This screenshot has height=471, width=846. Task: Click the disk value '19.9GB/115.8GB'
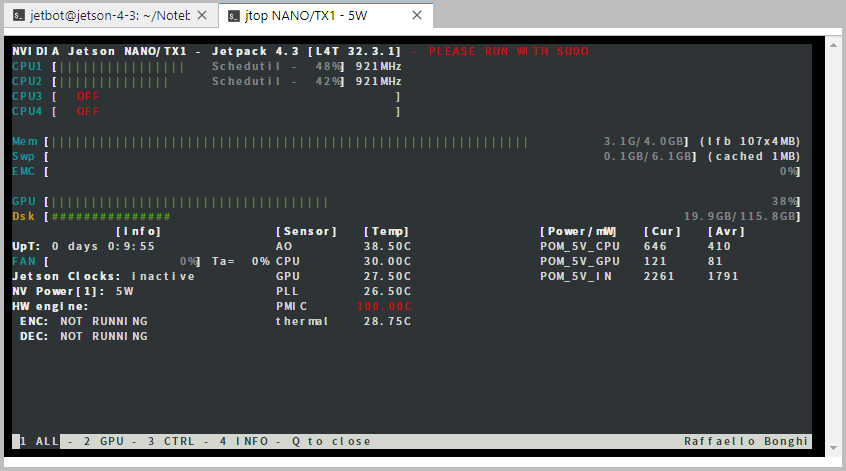point(740,216)
